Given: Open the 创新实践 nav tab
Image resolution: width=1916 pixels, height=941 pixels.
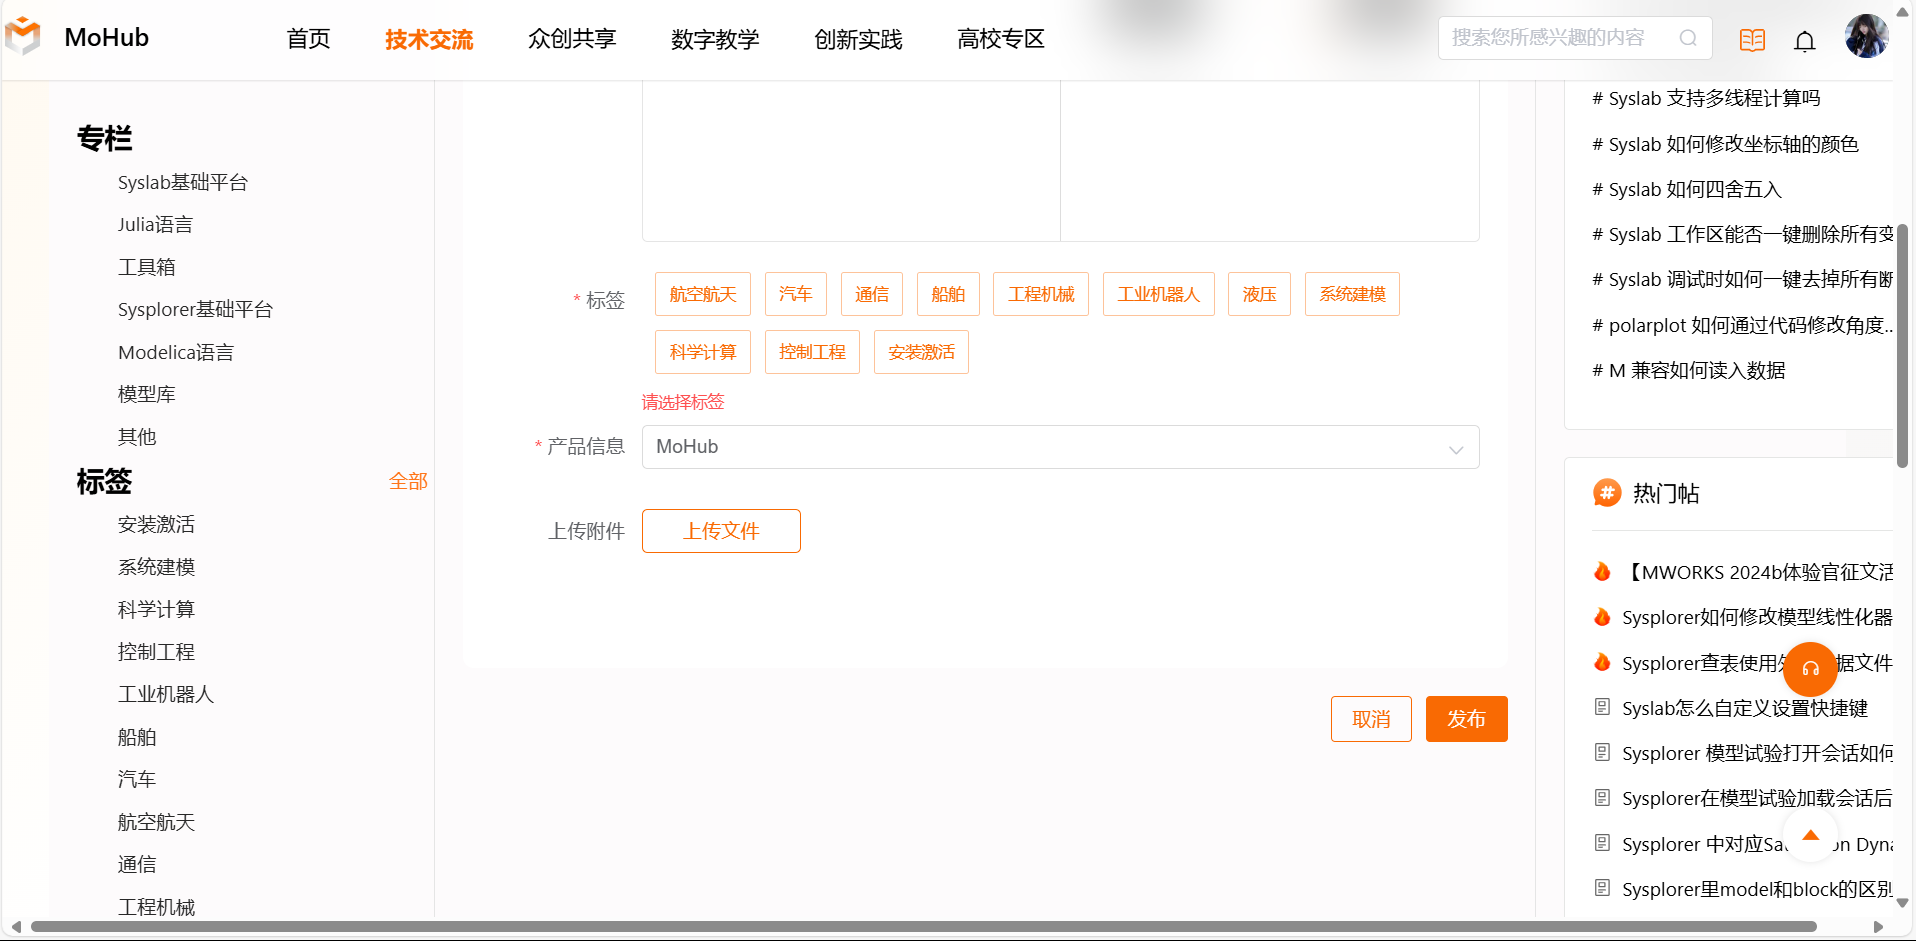Looking at the screenshot, I should (x=858, y=39).
